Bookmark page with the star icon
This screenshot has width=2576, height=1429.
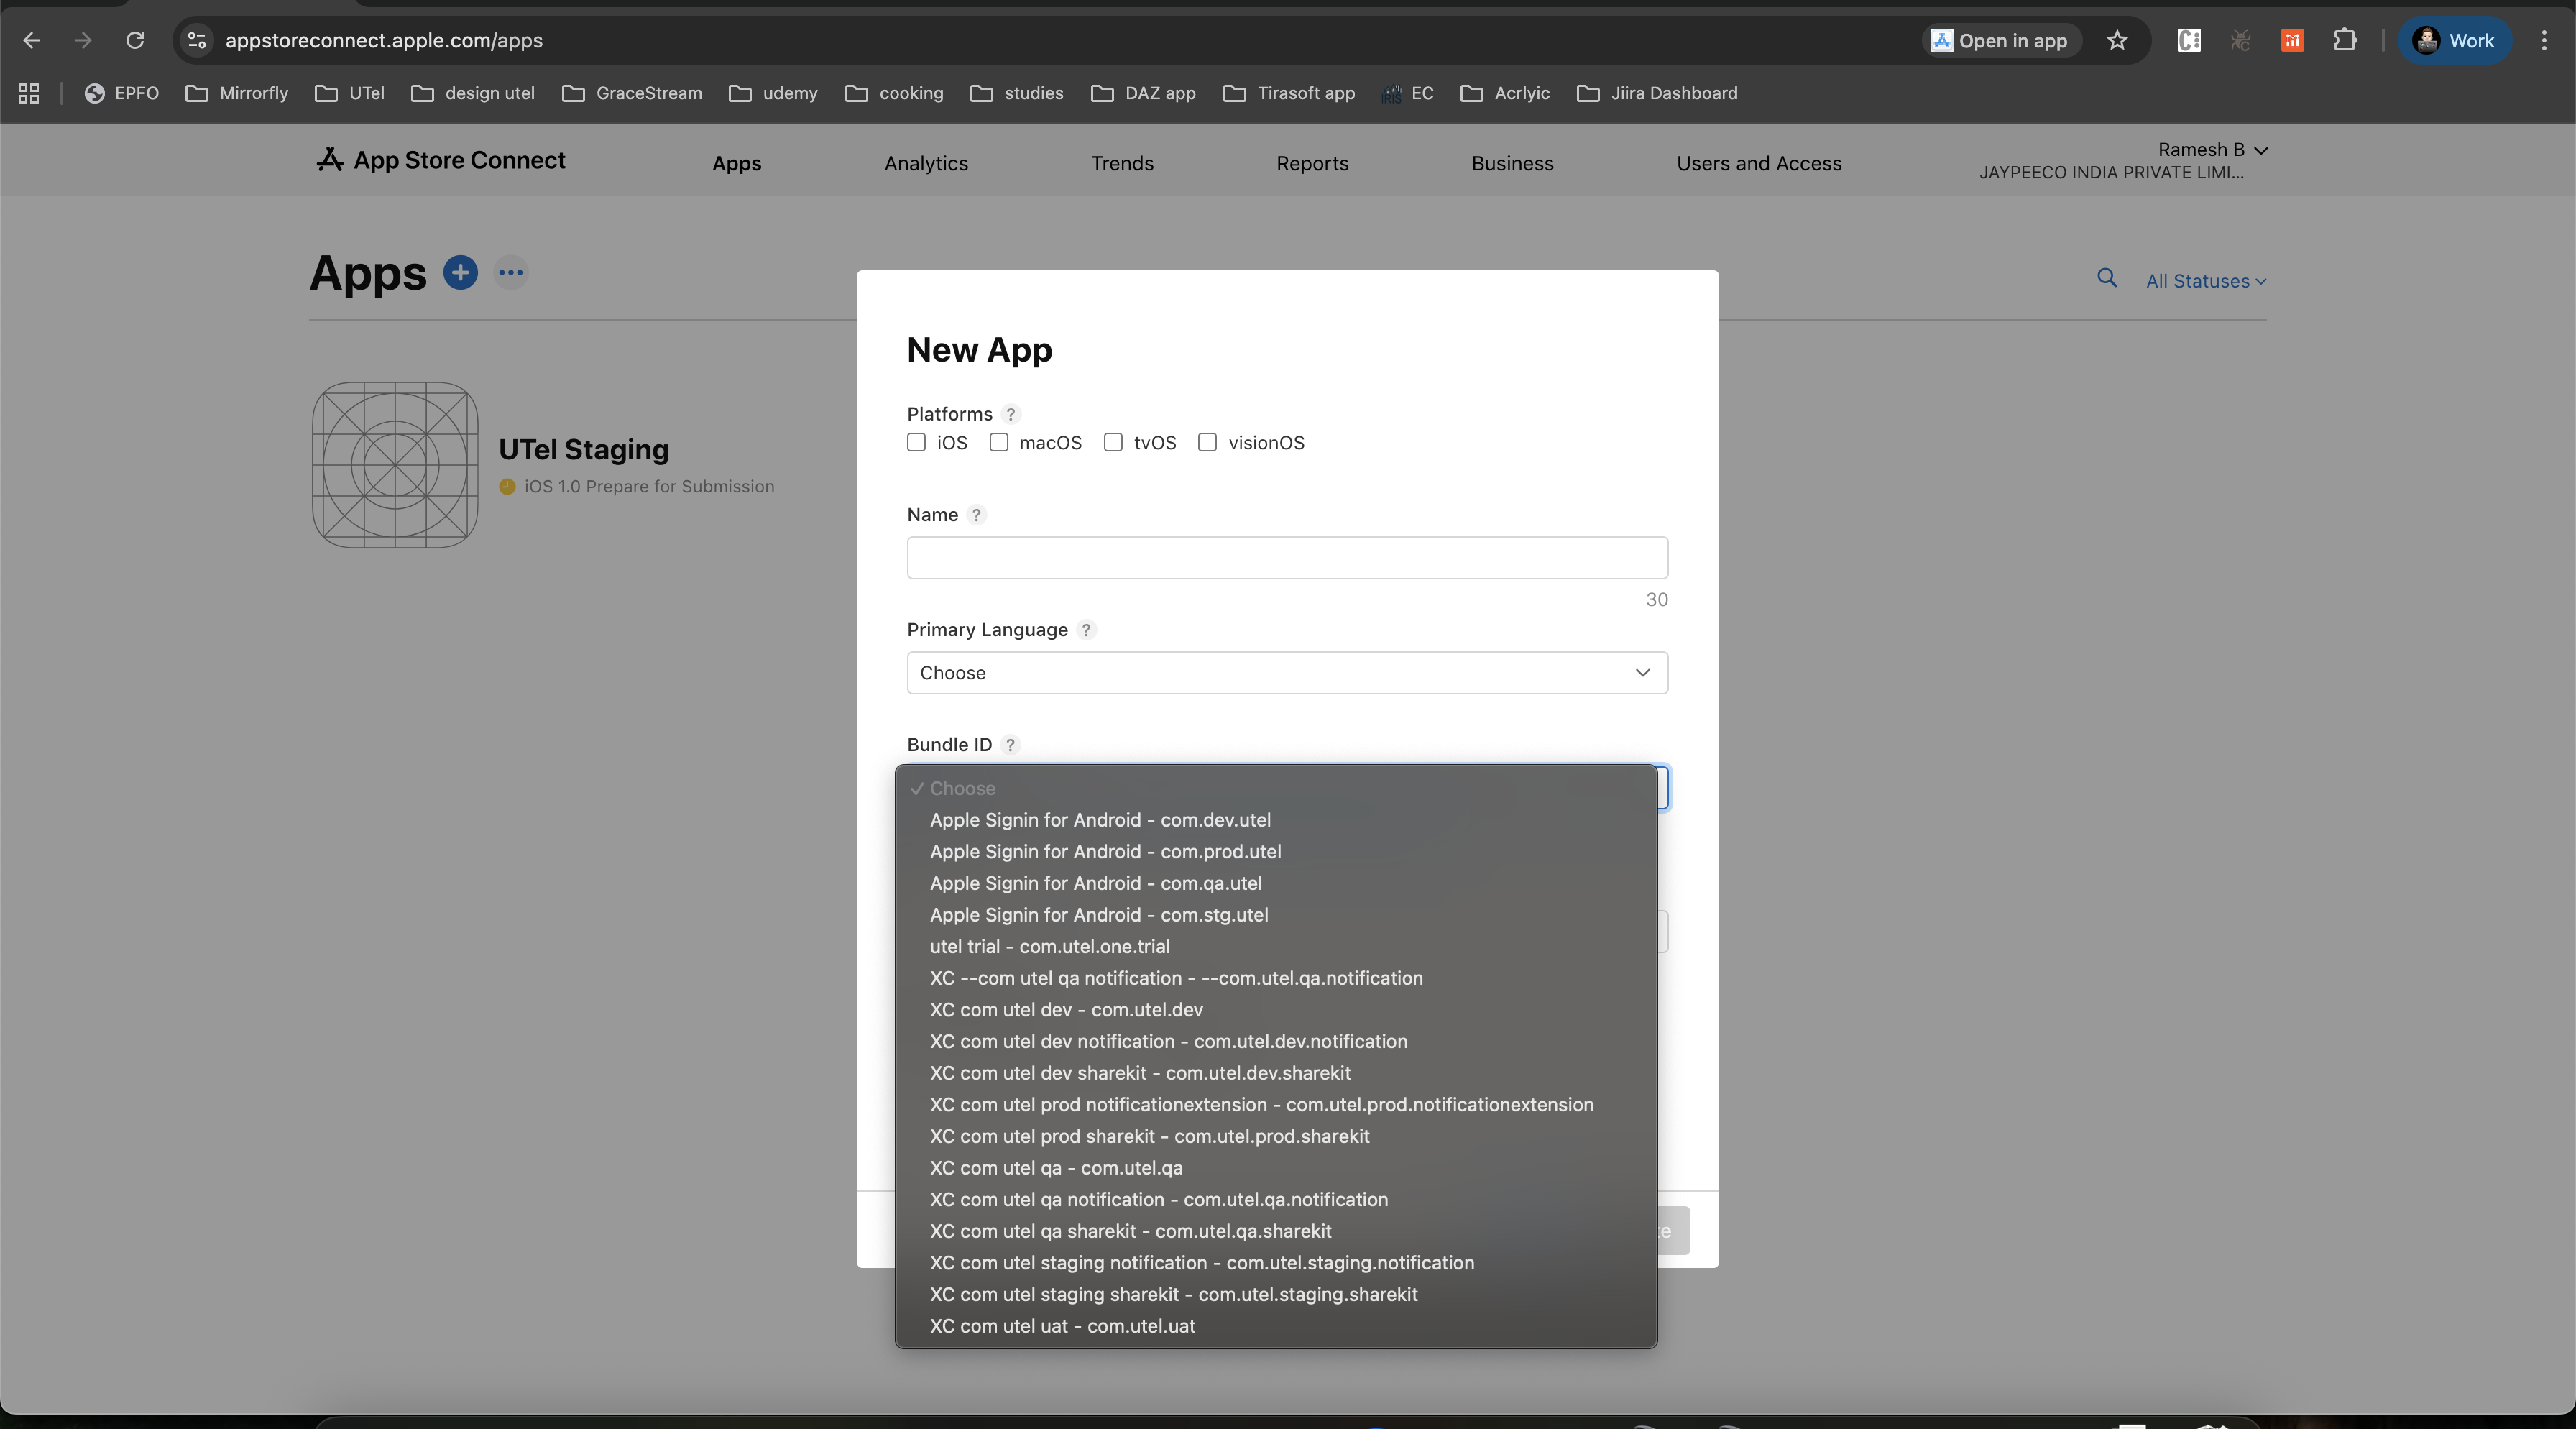click(2117, 41)
